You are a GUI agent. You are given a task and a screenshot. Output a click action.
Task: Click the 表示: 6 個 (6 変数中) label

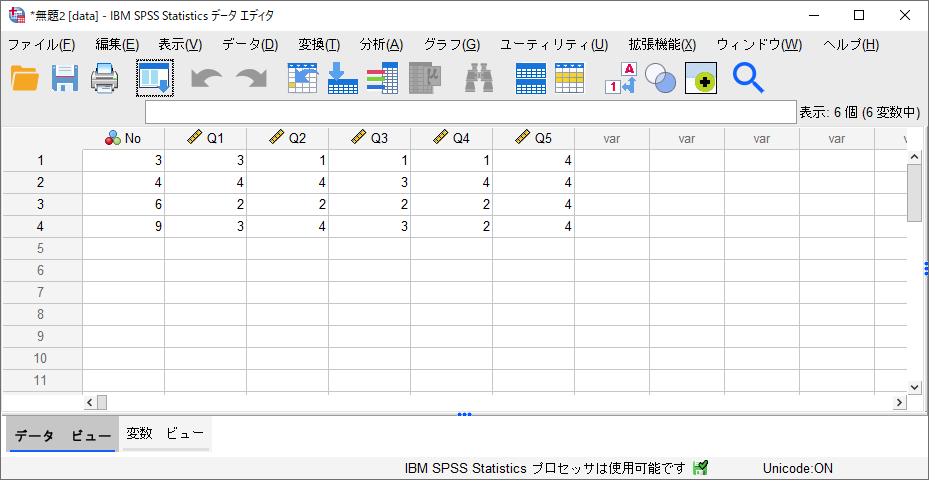click(859, 112)
